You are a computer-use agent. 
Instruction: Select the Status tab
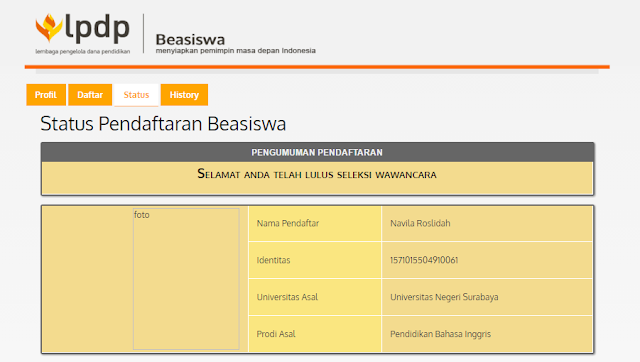[x=136, y=95]
